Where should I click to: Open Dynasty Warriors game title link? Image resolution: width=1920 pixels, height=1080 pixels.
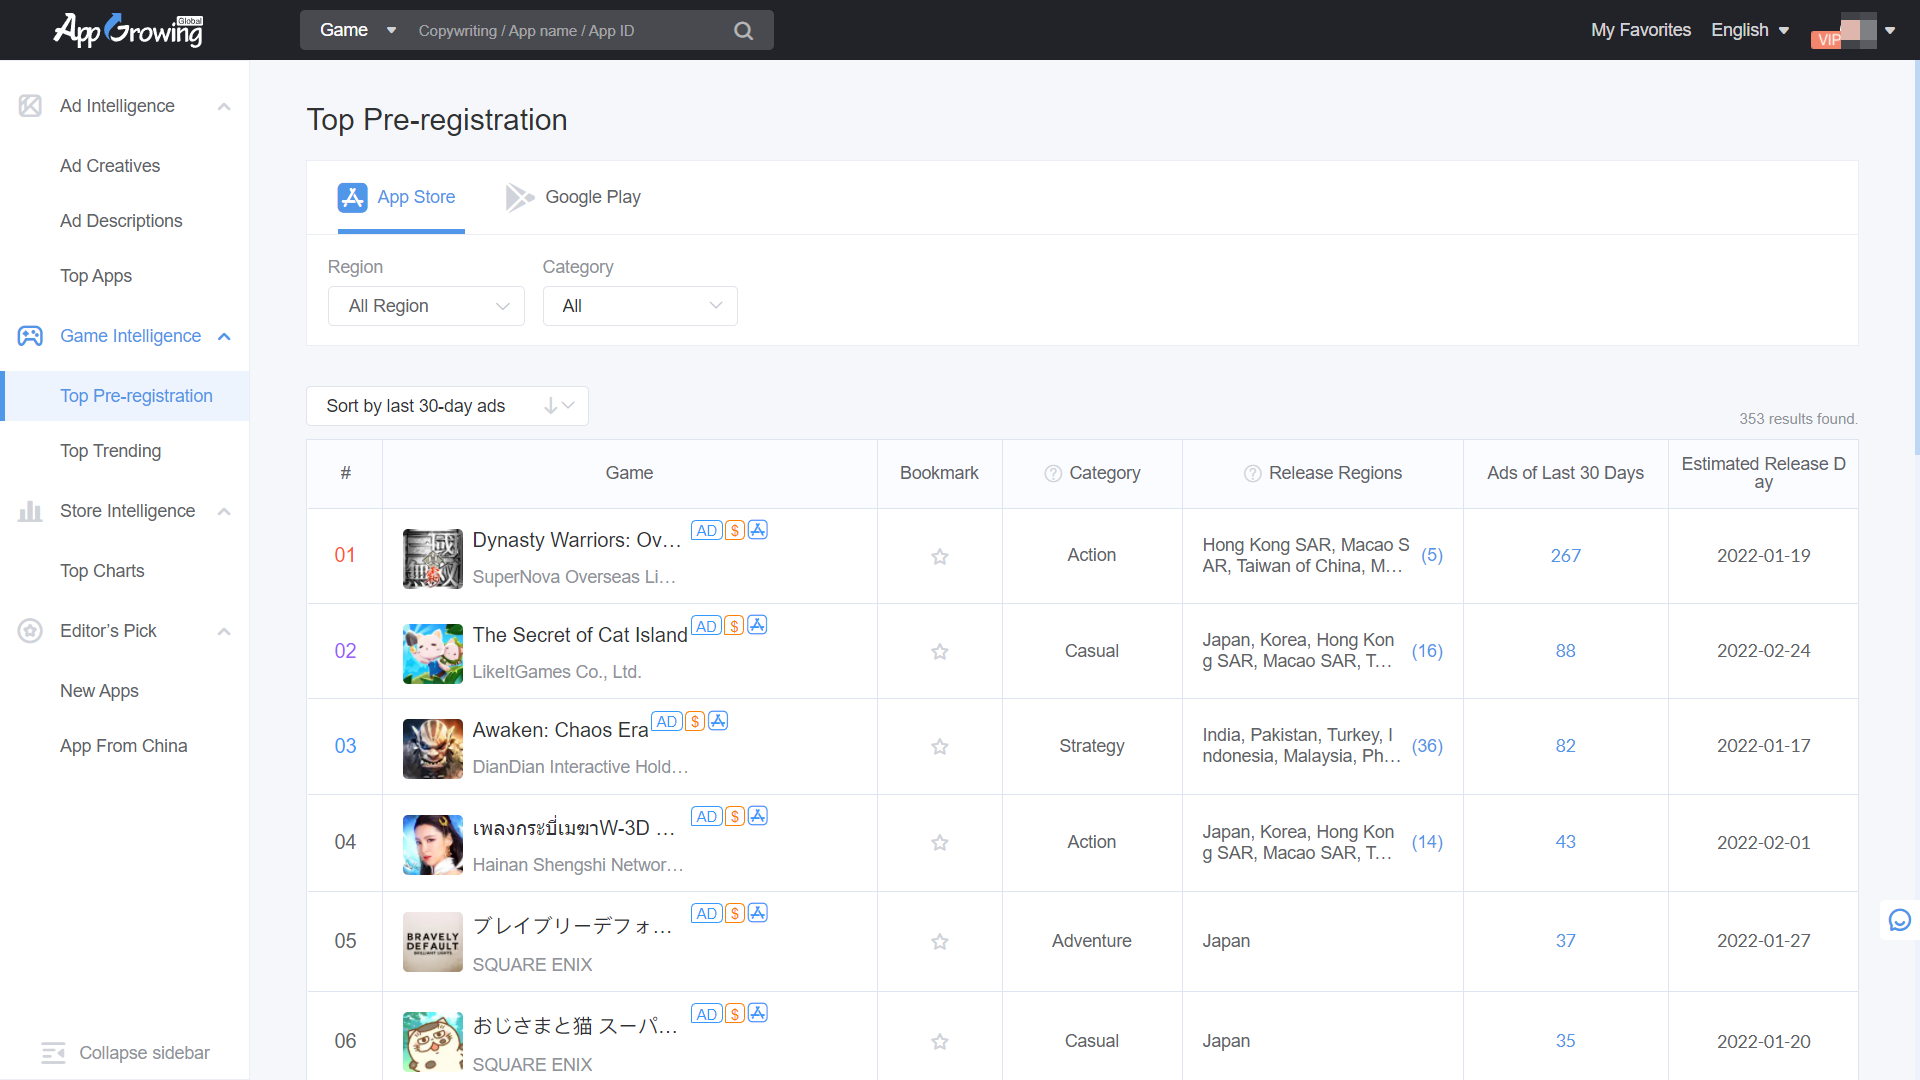coord(577,540)
